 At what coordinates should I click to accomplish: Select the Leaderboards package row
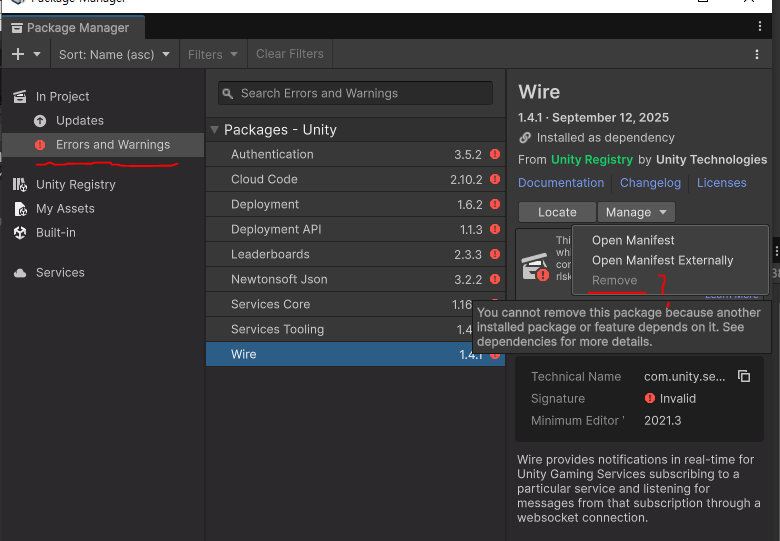[x=355, y=254]
